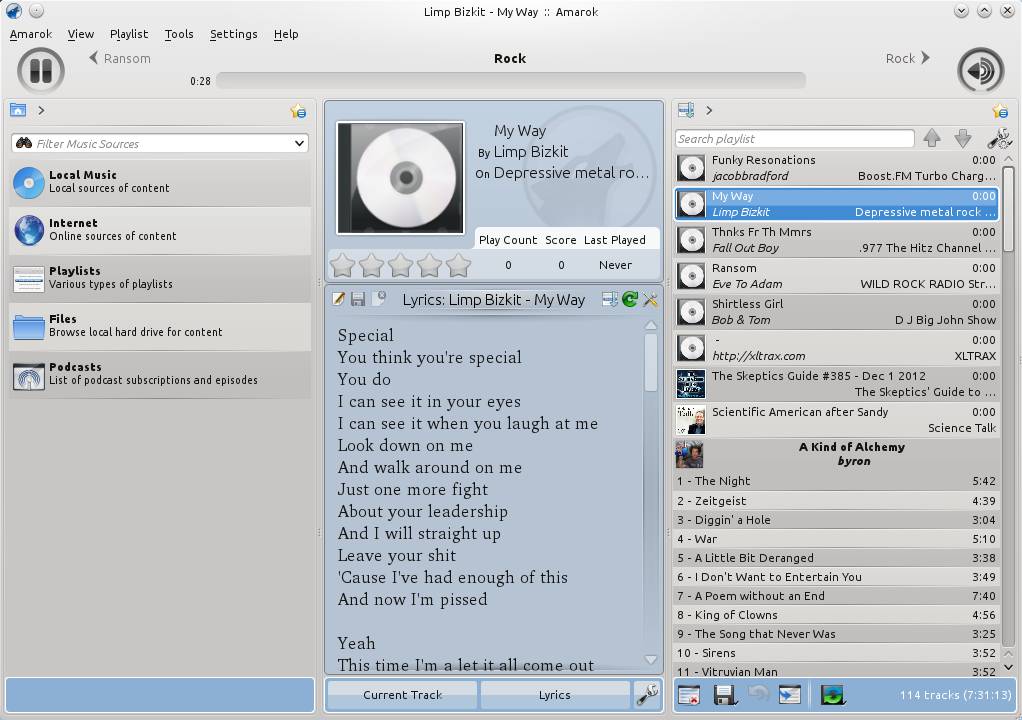Click the track progression mode icon
Viewport: 1022px width, 720px height.
pos(832,695)
